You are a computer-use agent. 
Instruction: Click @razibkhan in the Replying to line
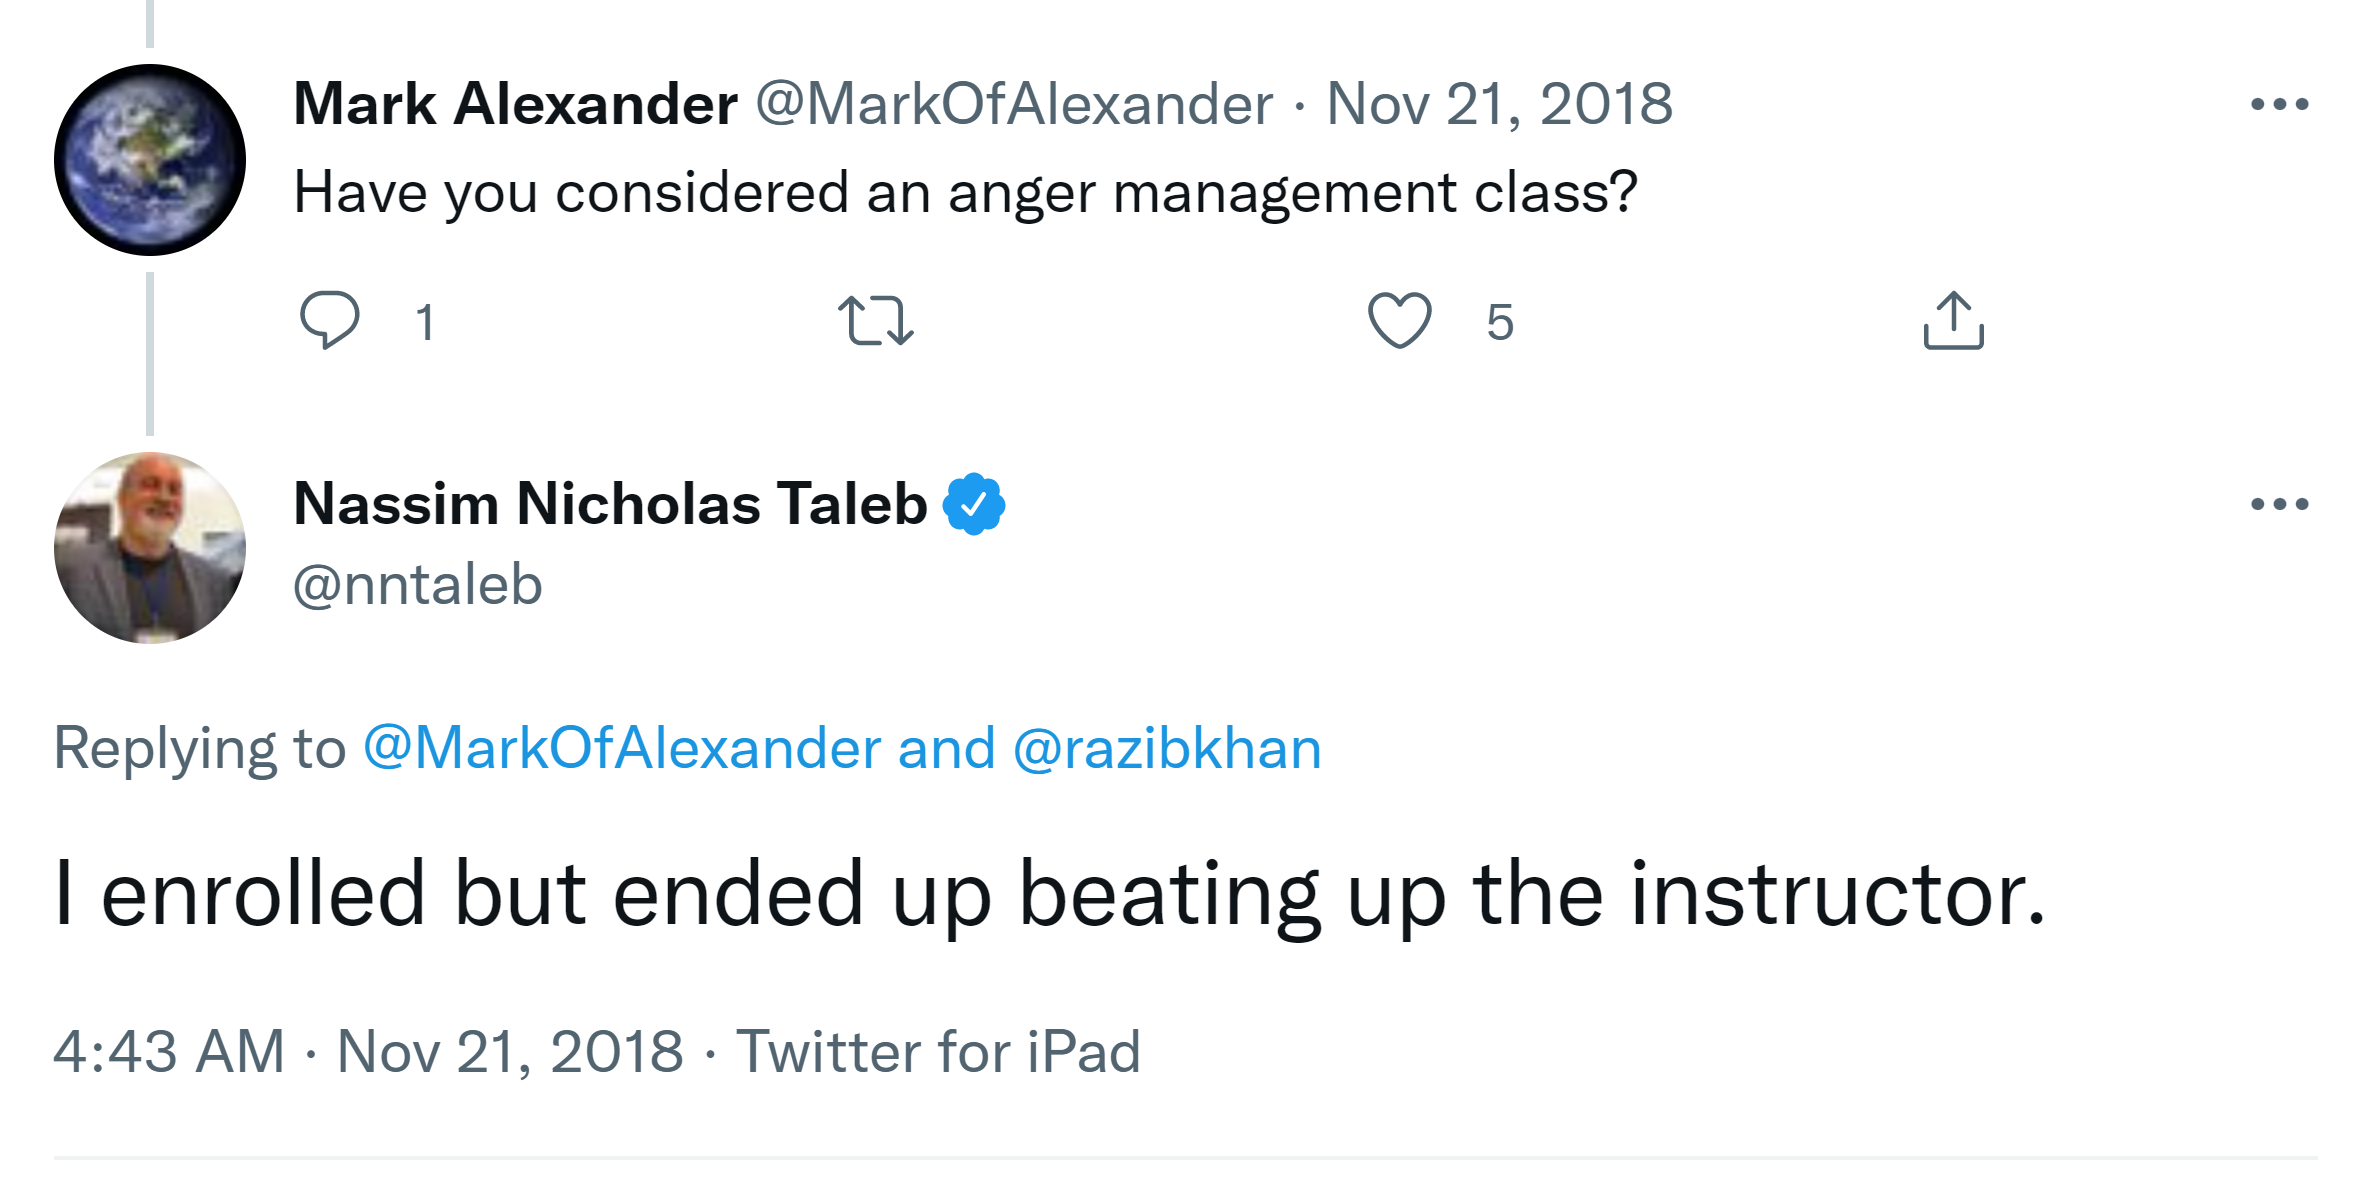click(x=1167, y=749)
